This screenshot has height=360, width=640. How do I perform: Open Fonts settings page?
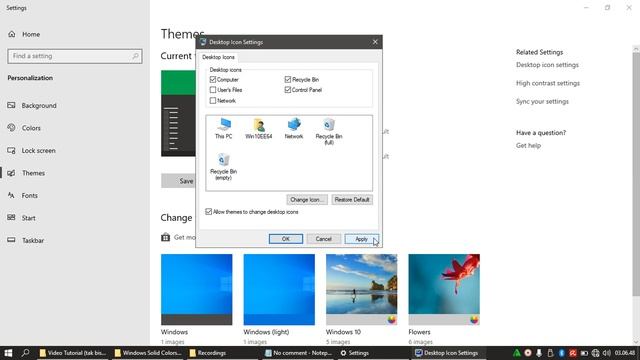coord(29,196)
